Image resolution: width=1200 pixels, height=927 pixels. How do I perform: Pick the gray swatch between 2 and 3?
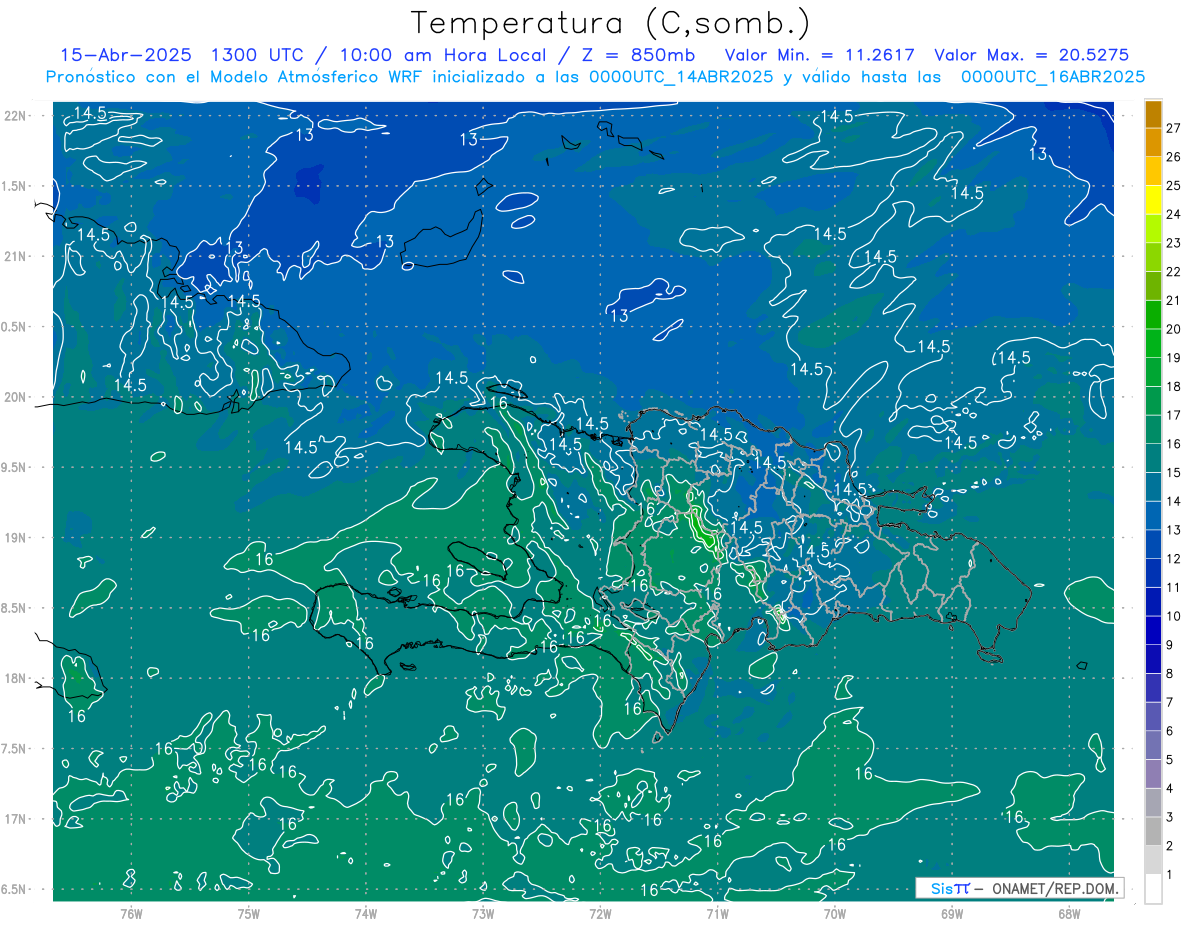[x=1153, y=832]
